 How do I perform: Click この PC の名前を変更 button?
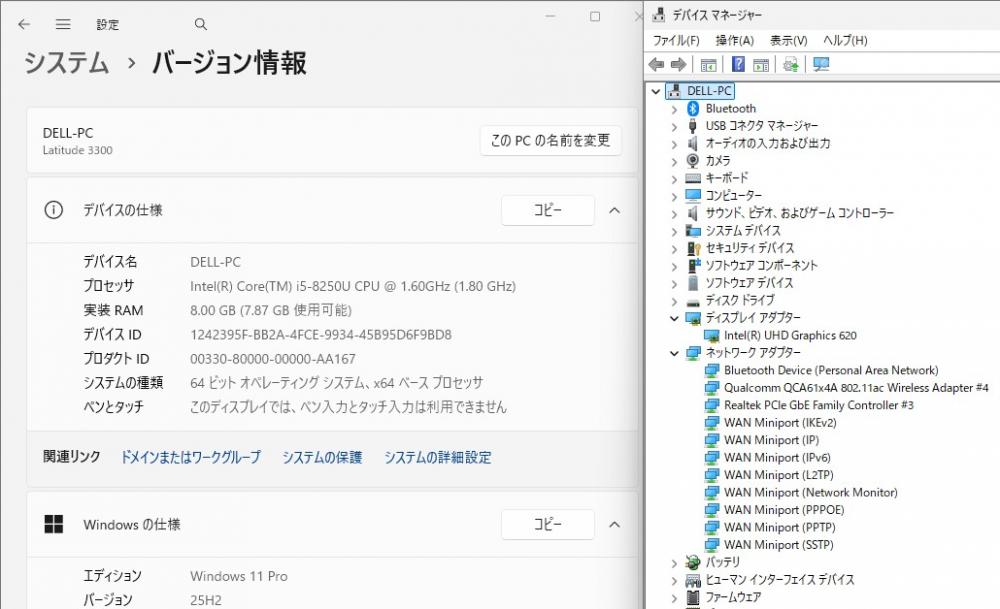pos(550,140)
